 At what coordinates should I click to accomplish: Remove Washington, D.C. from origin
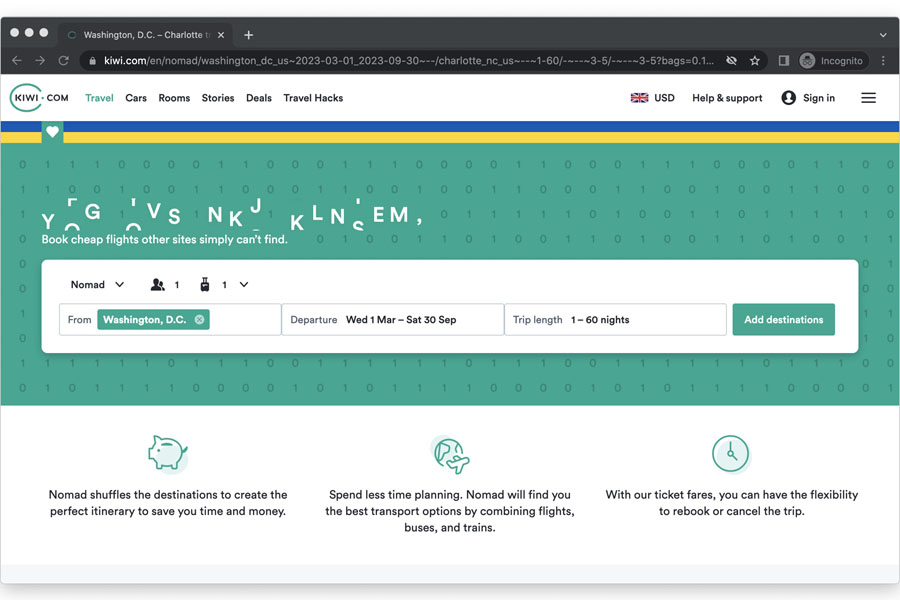[x=199, y=320]
